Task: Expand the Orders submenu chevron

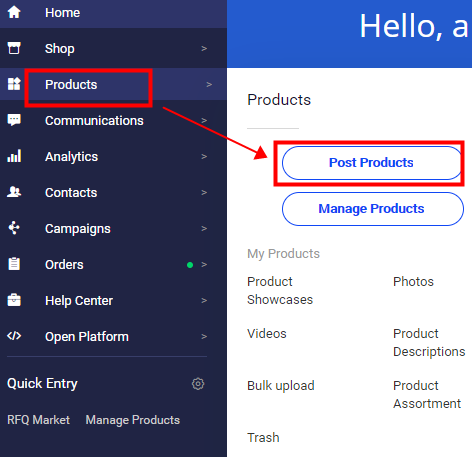Action: click(204, 264)
